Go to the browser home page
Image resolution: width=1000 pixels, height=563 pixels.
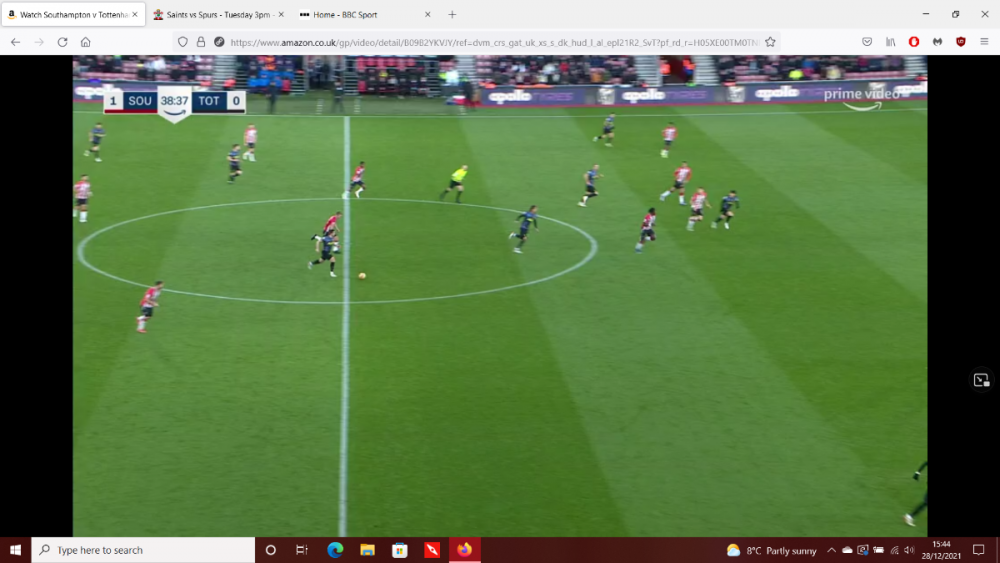86,42
